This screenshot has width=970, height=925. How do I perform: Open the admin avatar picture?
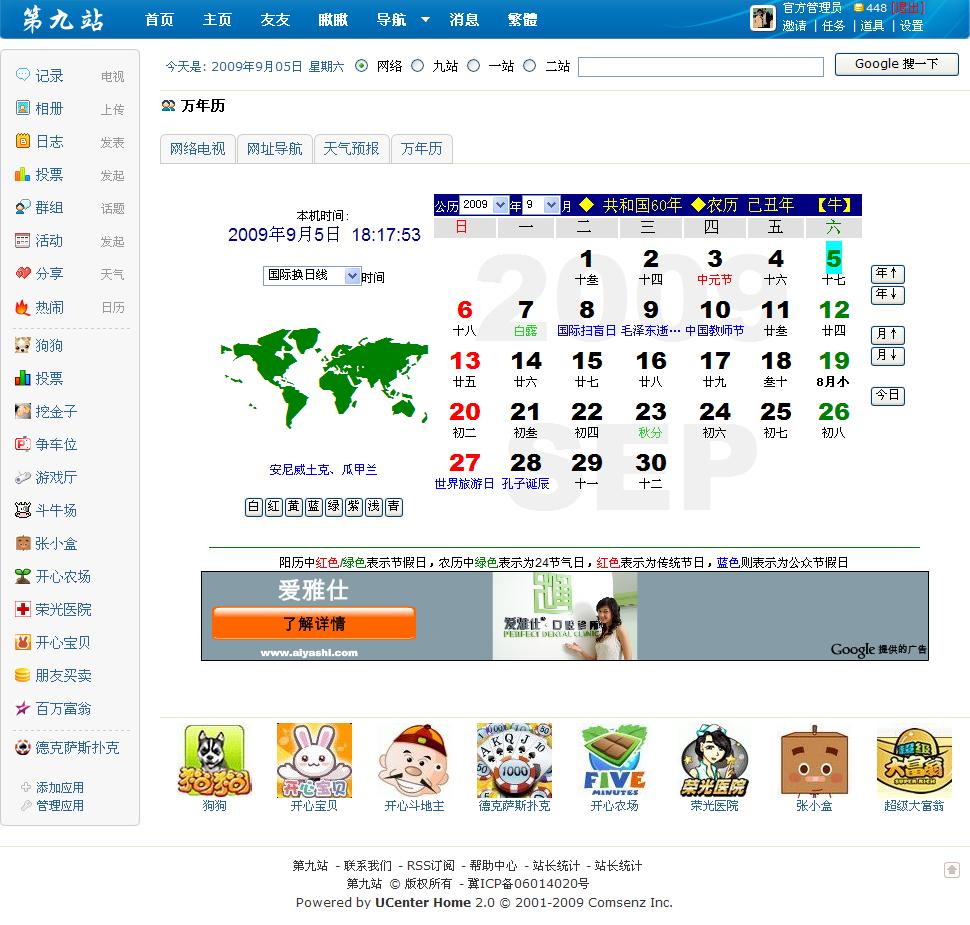tap(762, 17)
